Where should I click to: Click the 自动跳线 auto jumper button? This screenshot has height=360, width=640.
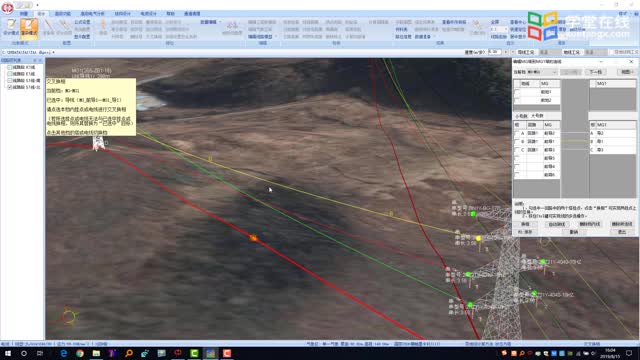point(557,224)
